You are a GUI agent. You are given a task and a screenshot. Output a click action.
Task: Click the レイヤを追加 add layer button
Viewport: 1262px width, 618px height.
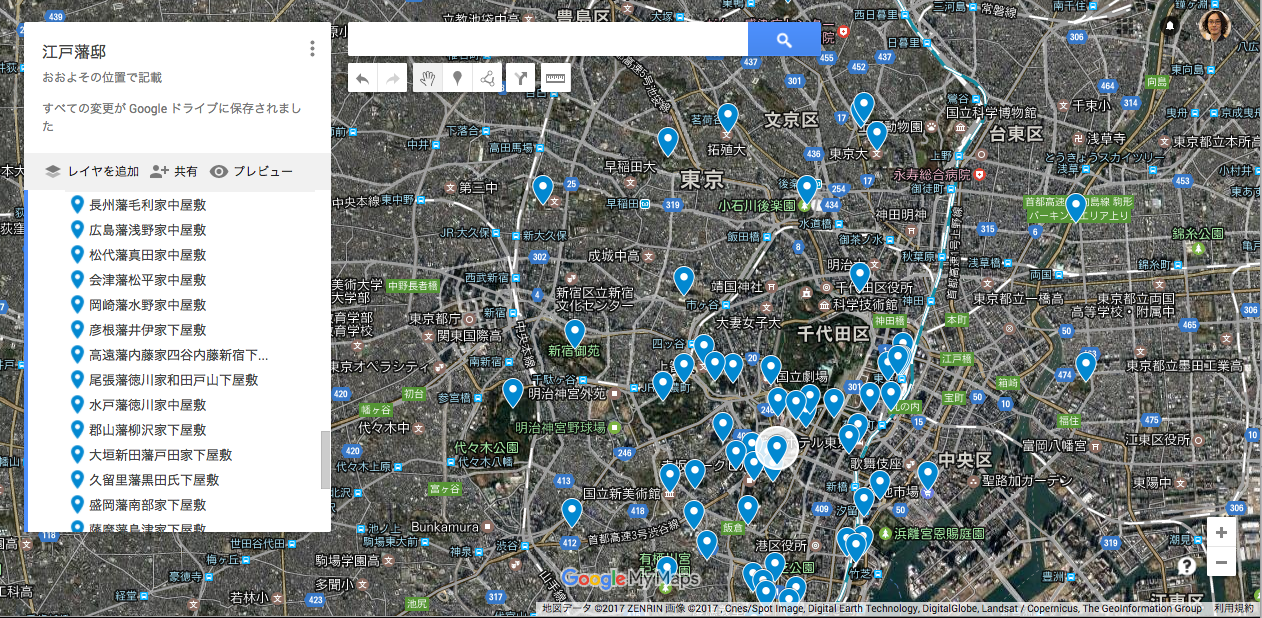(91, 171)
